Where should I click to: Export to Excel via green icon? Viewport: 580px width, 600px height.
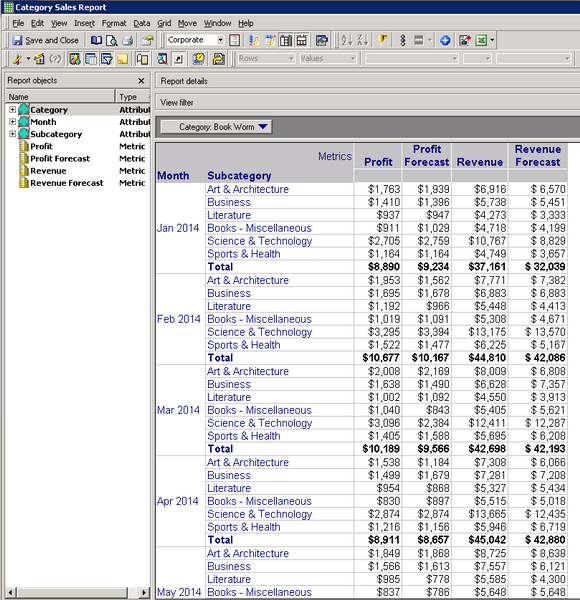481,40
